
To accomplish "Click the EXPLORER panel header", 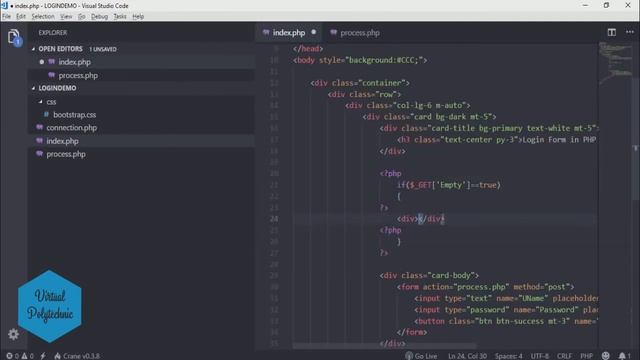I will (53, 33).
